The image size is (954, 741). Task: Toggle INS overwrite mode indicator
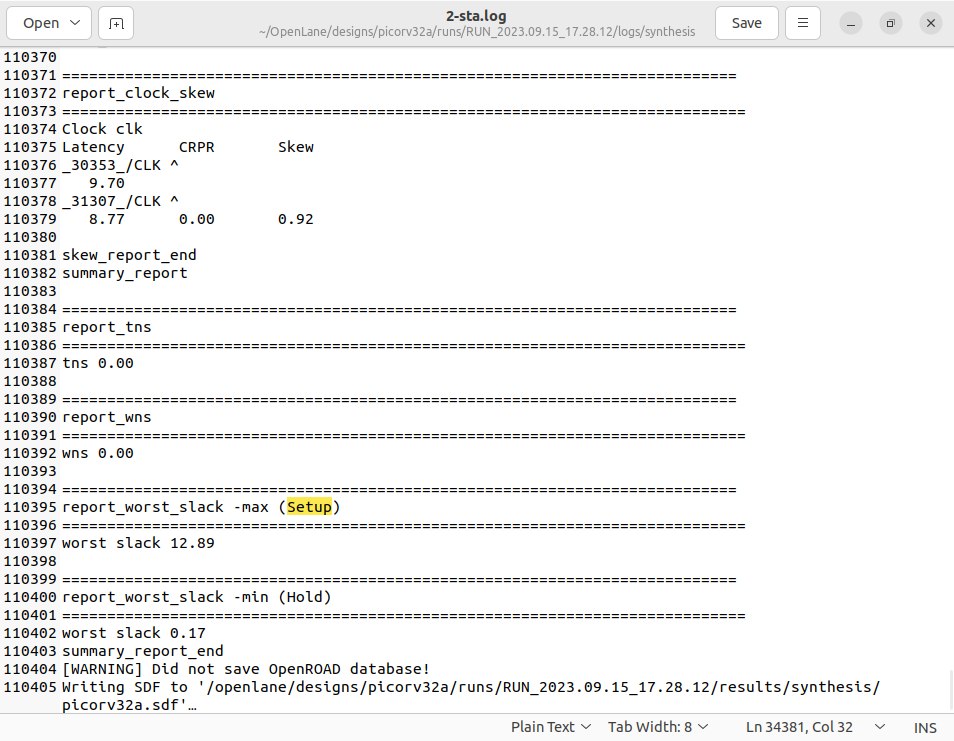coord(925,727)
